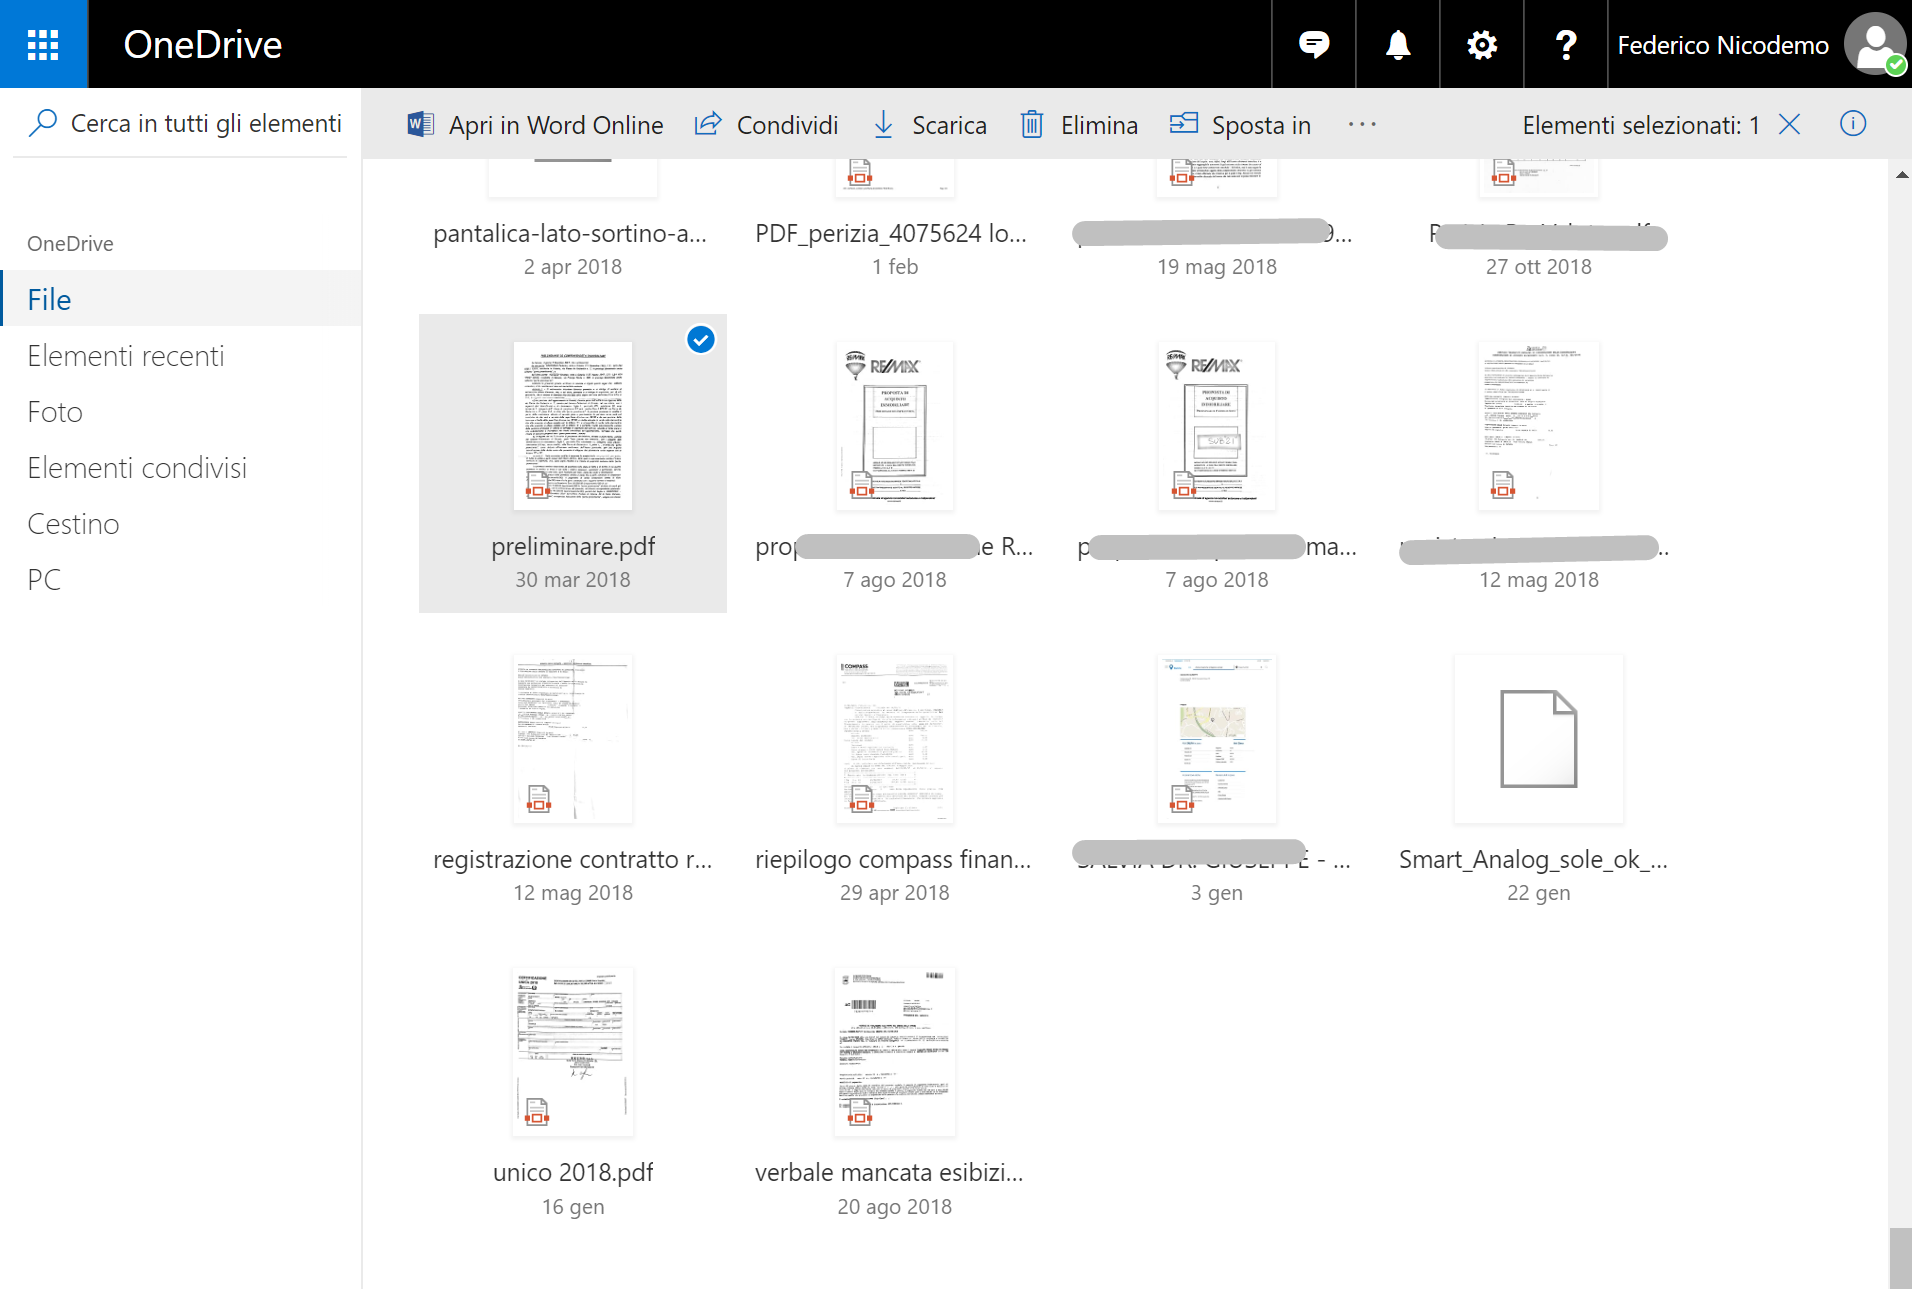Select File in sidebar
This screenshot has width=1912, height=1289.
181,299
